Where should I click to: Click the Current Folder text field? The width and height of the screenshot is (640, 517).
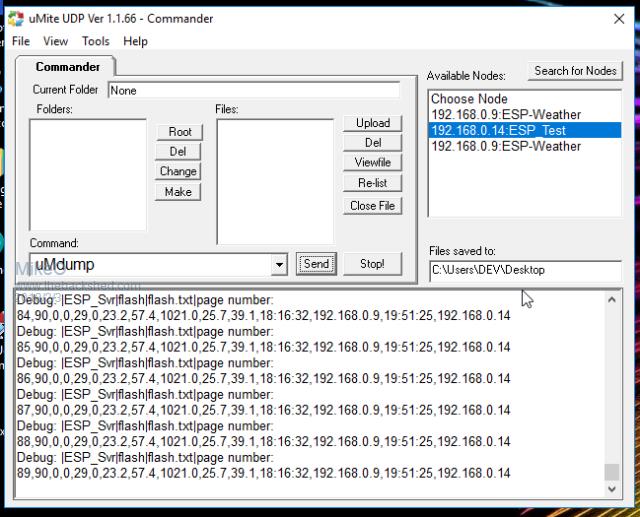point(253,90)
